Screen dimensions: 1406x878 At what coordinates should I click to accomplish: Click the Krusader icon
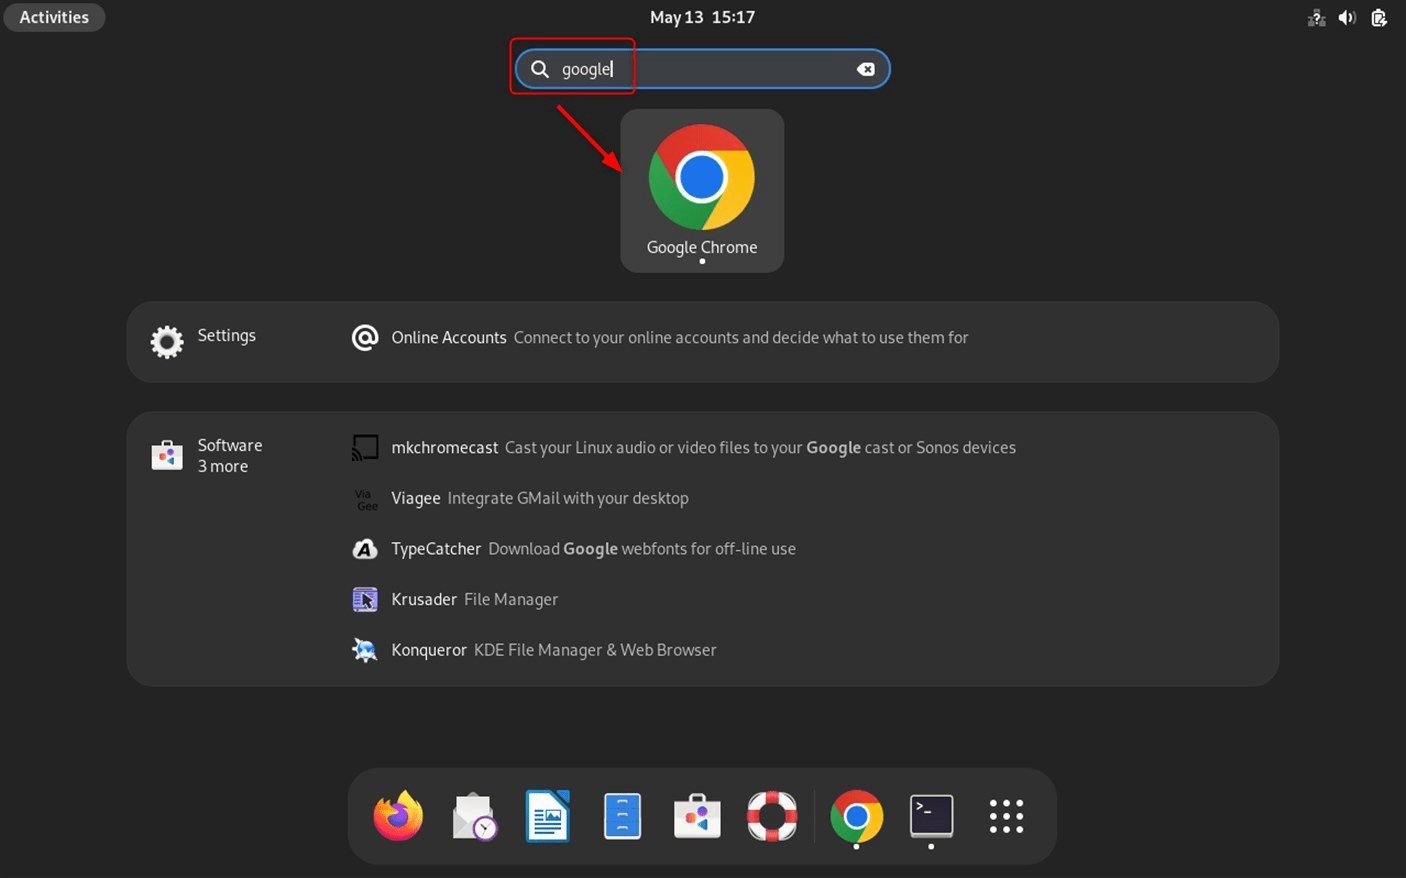coord(365,599)
